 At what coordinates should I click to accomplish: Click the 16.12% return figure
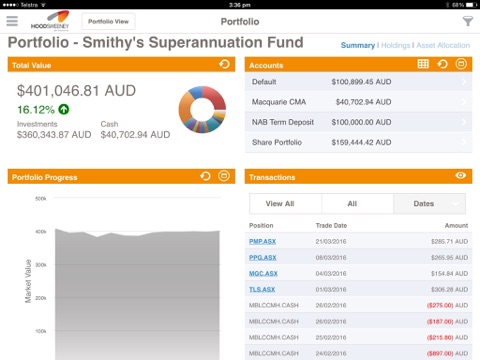pyautogui.click(x=36, y=110)
